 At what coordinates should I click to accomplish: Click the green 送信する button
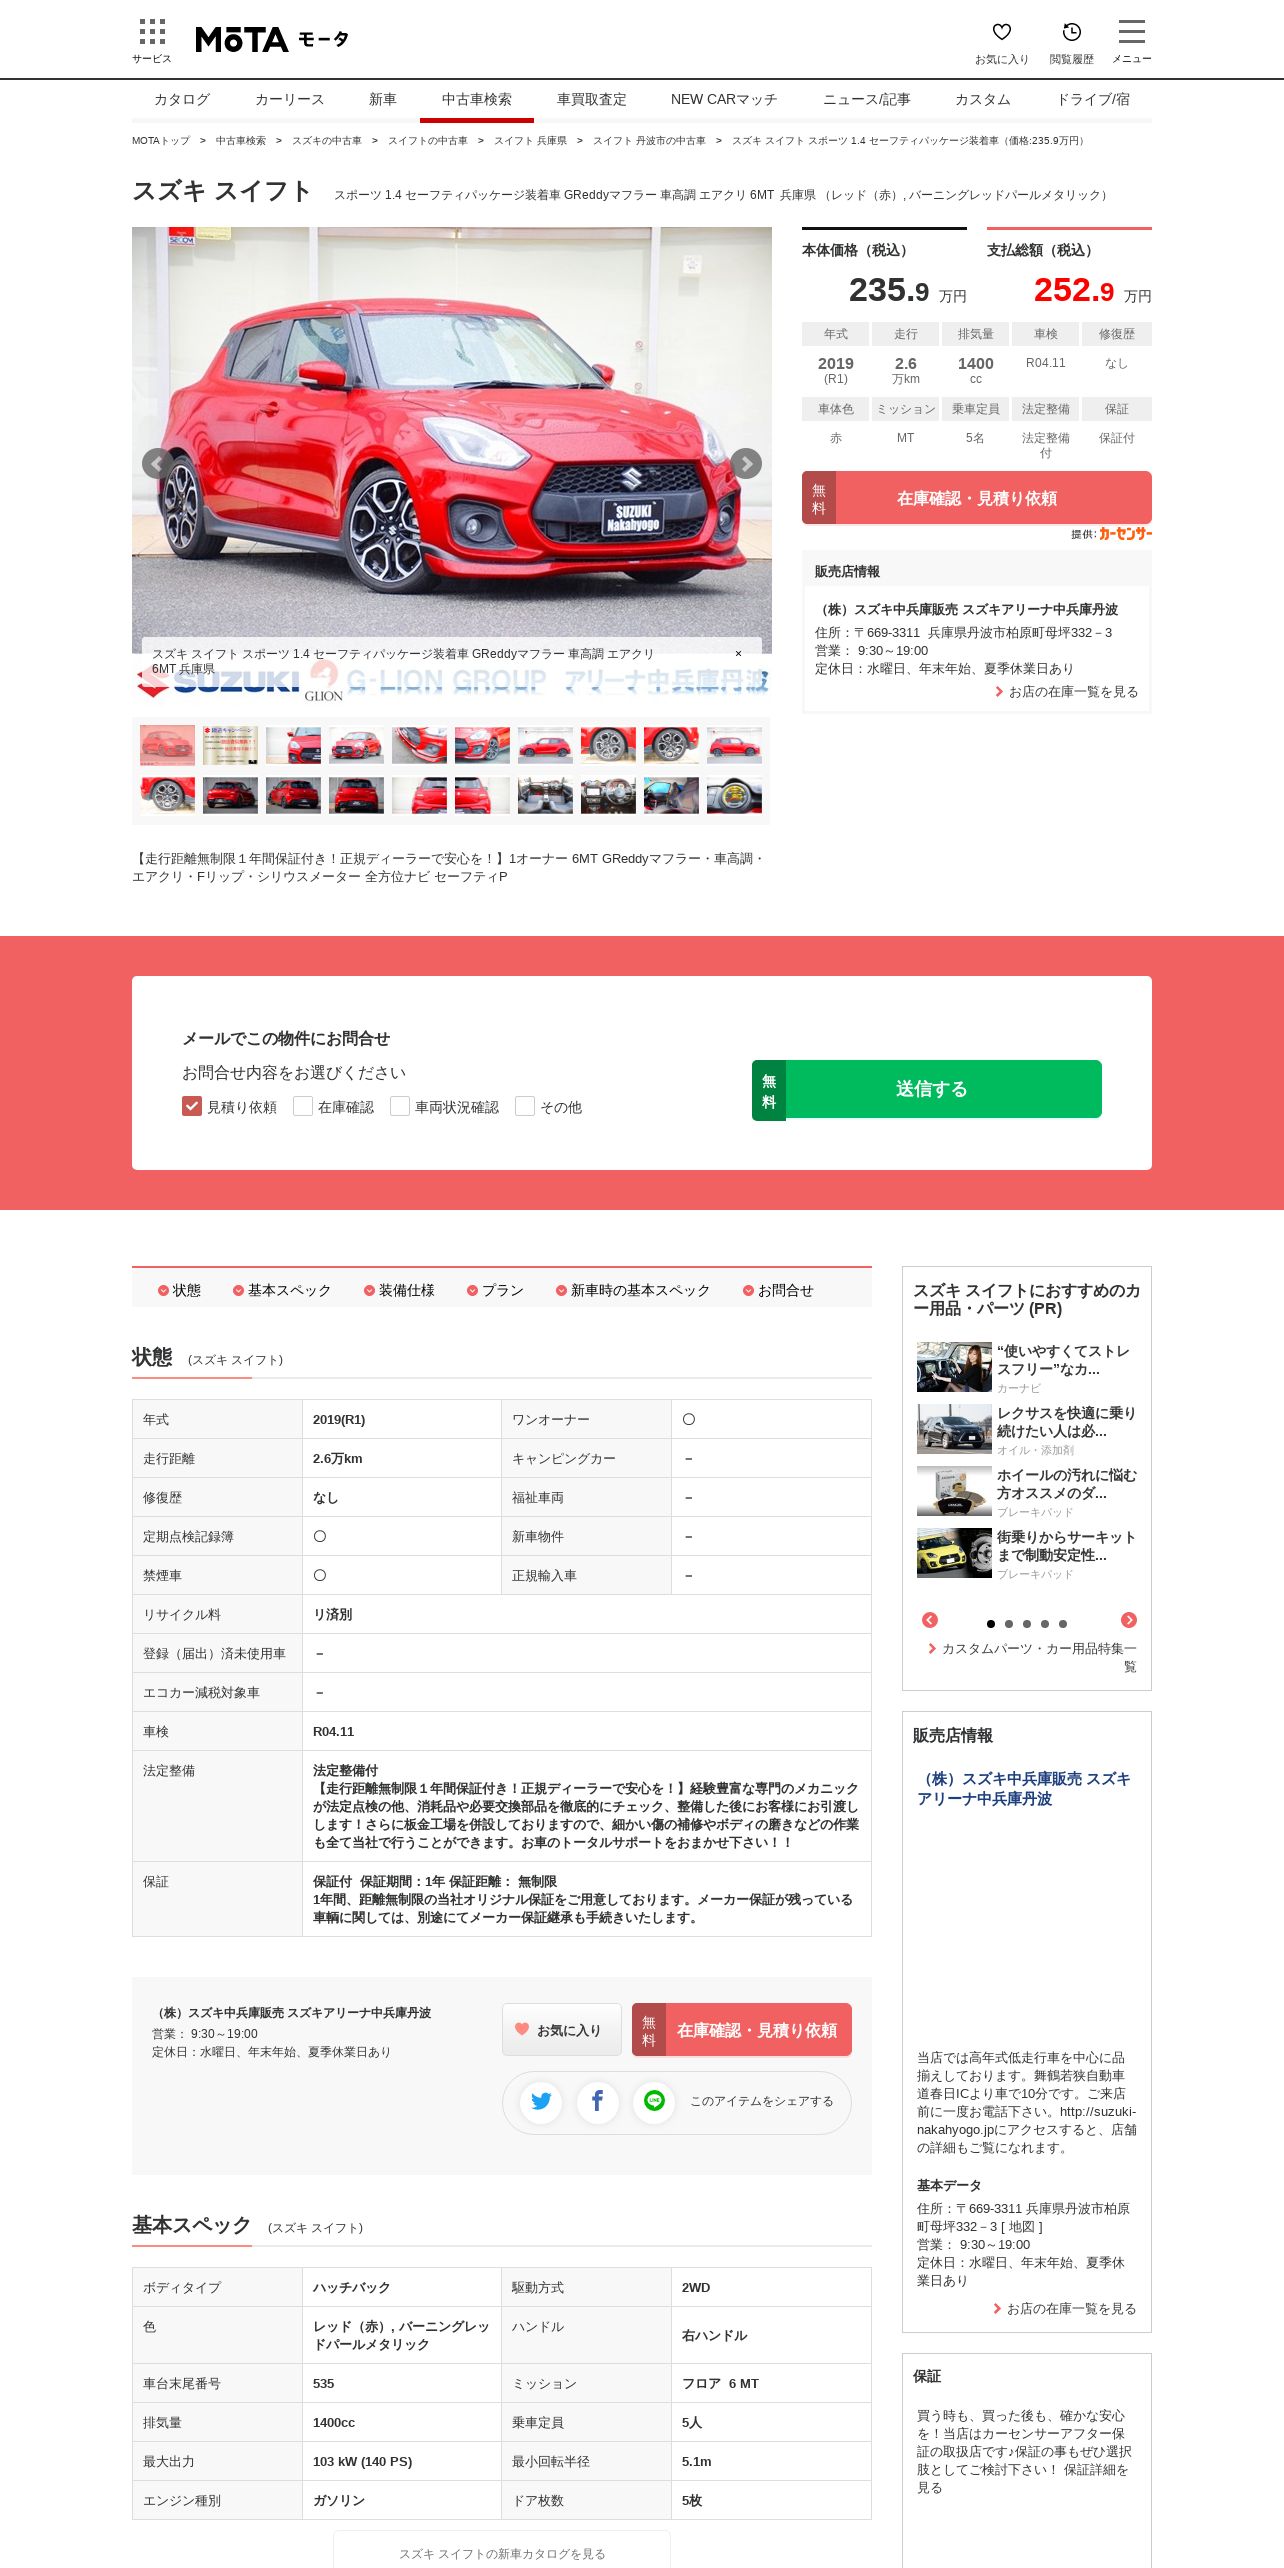coord(927,1089)
